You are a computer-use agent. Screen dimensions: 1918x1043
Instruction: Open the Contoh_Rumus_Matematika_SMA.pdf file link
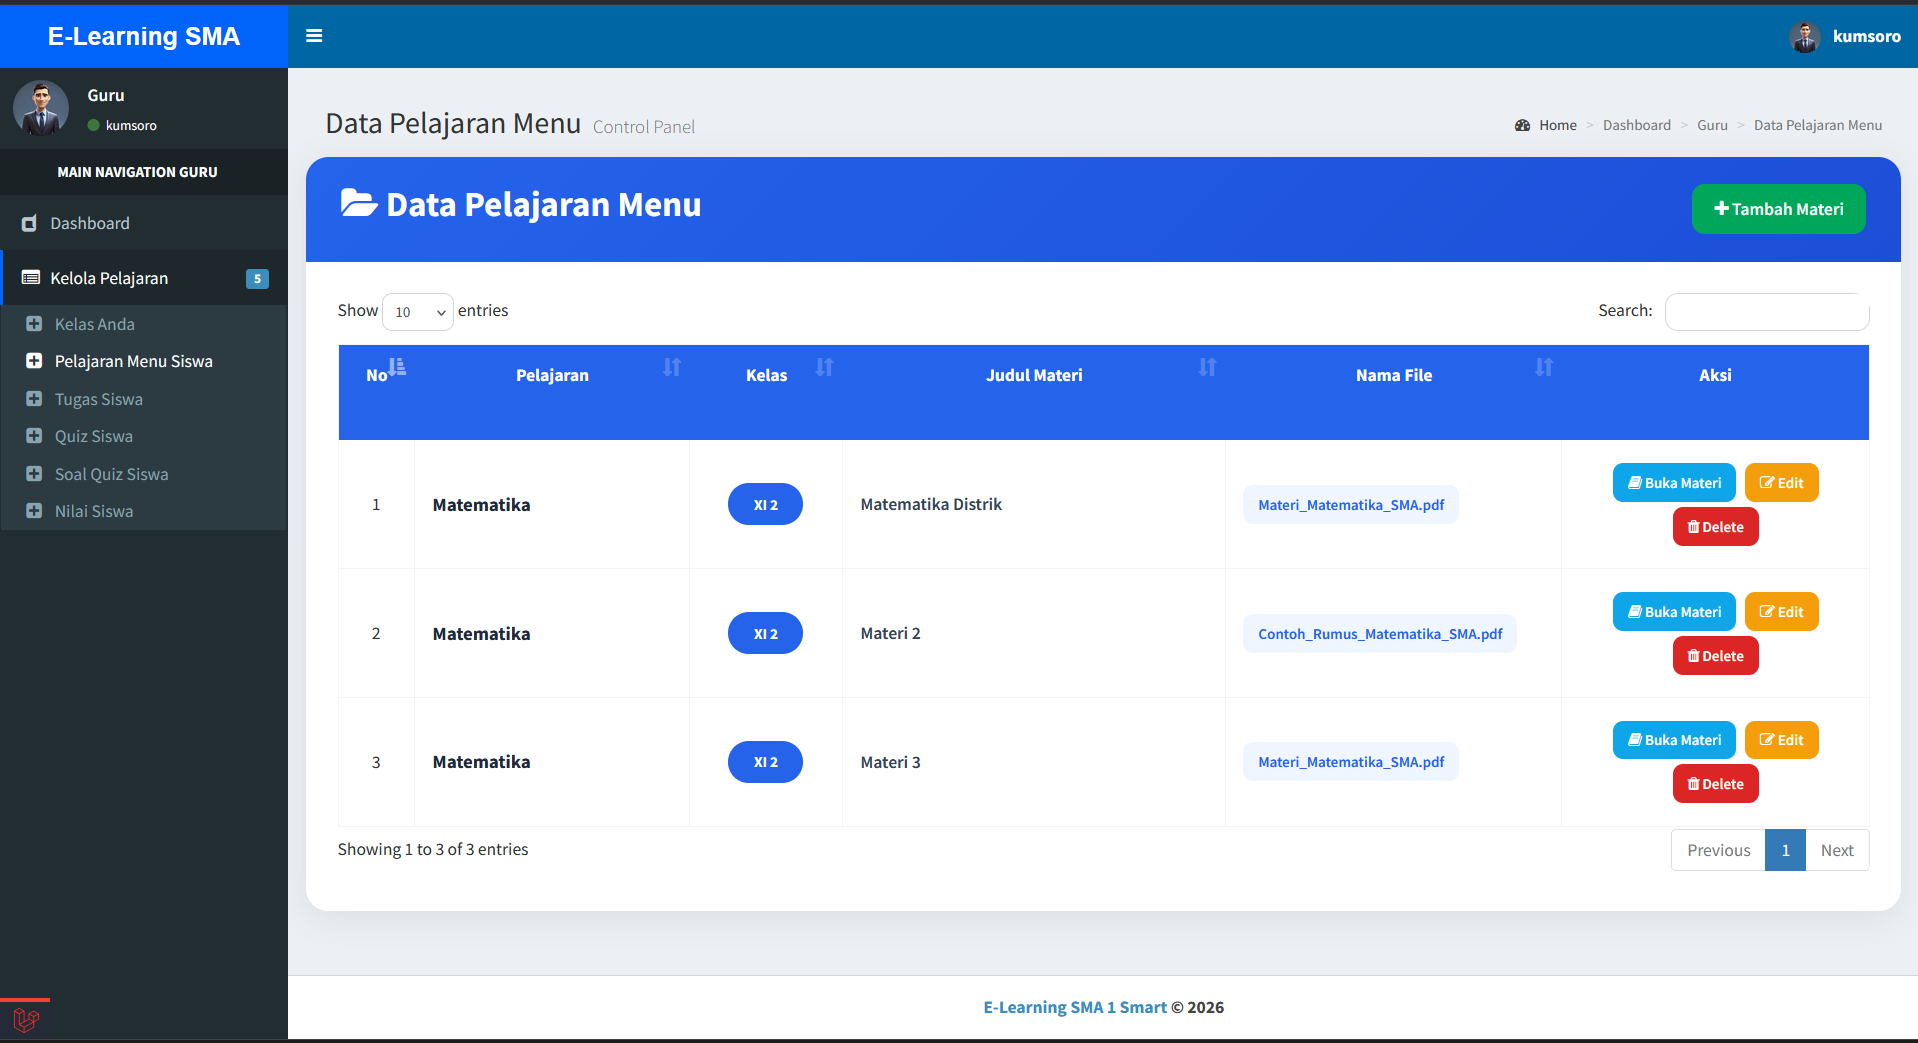1380,634
